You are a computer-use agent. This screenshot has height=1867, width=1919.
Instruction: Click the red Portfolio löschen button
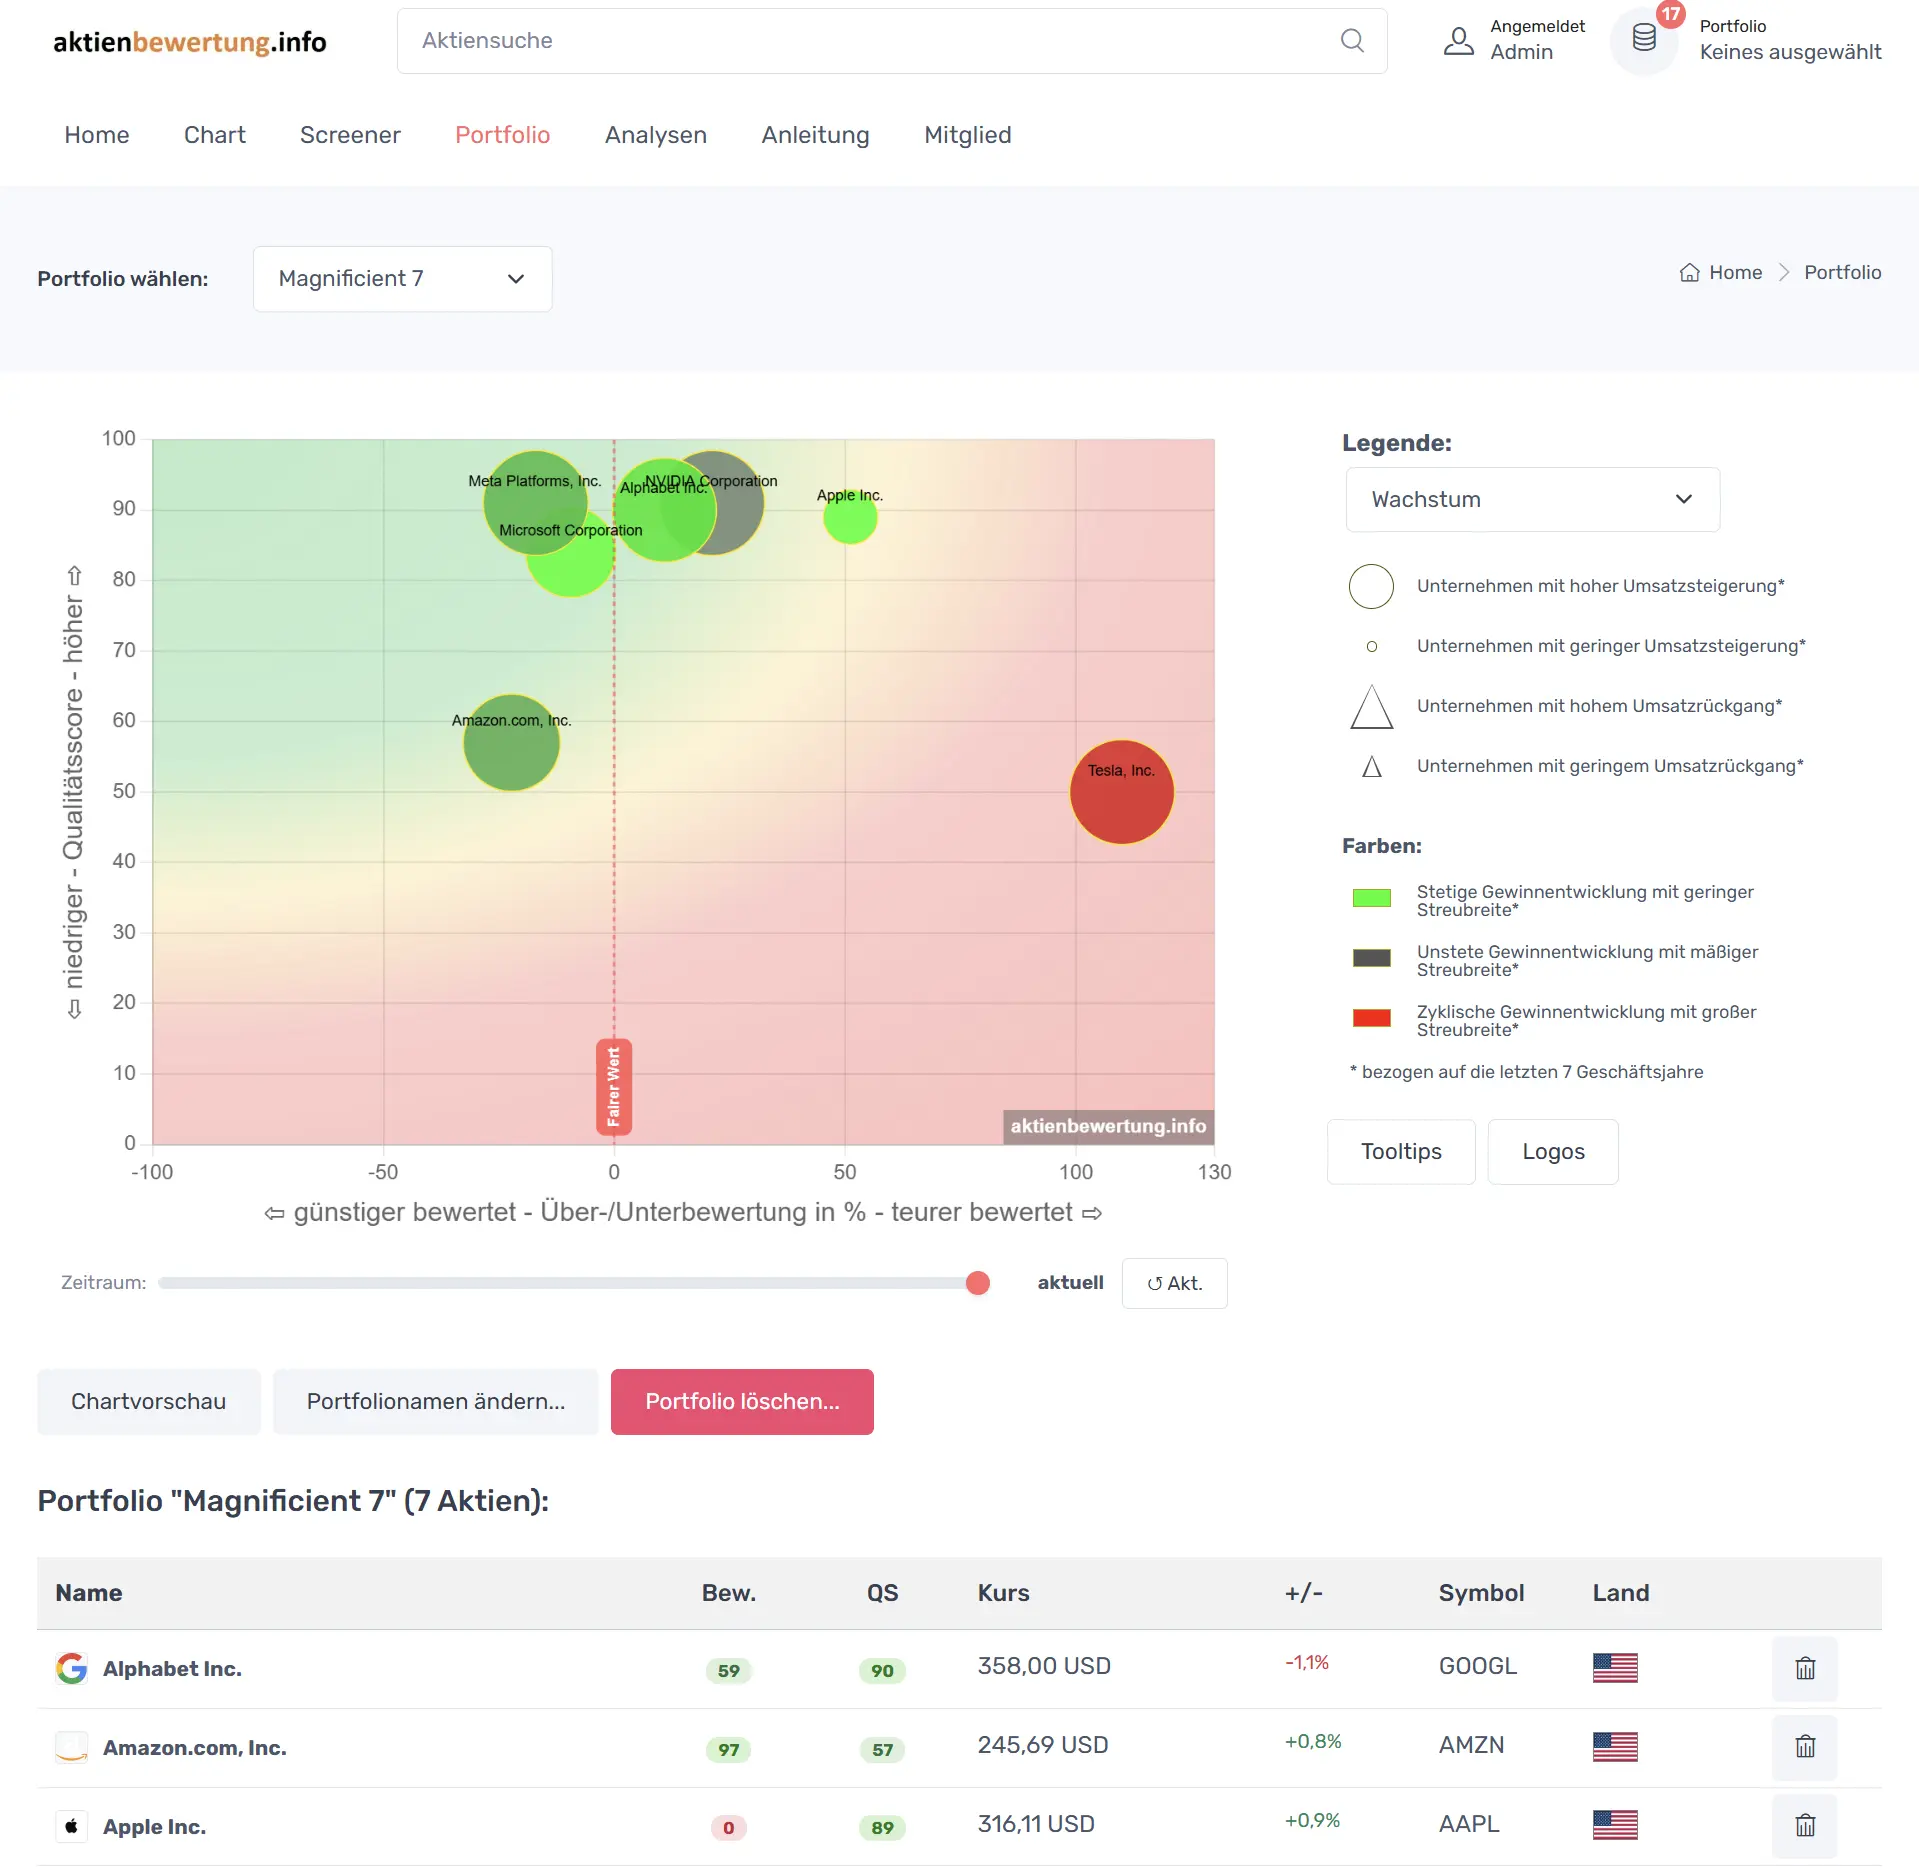[x=742, y=1402]
